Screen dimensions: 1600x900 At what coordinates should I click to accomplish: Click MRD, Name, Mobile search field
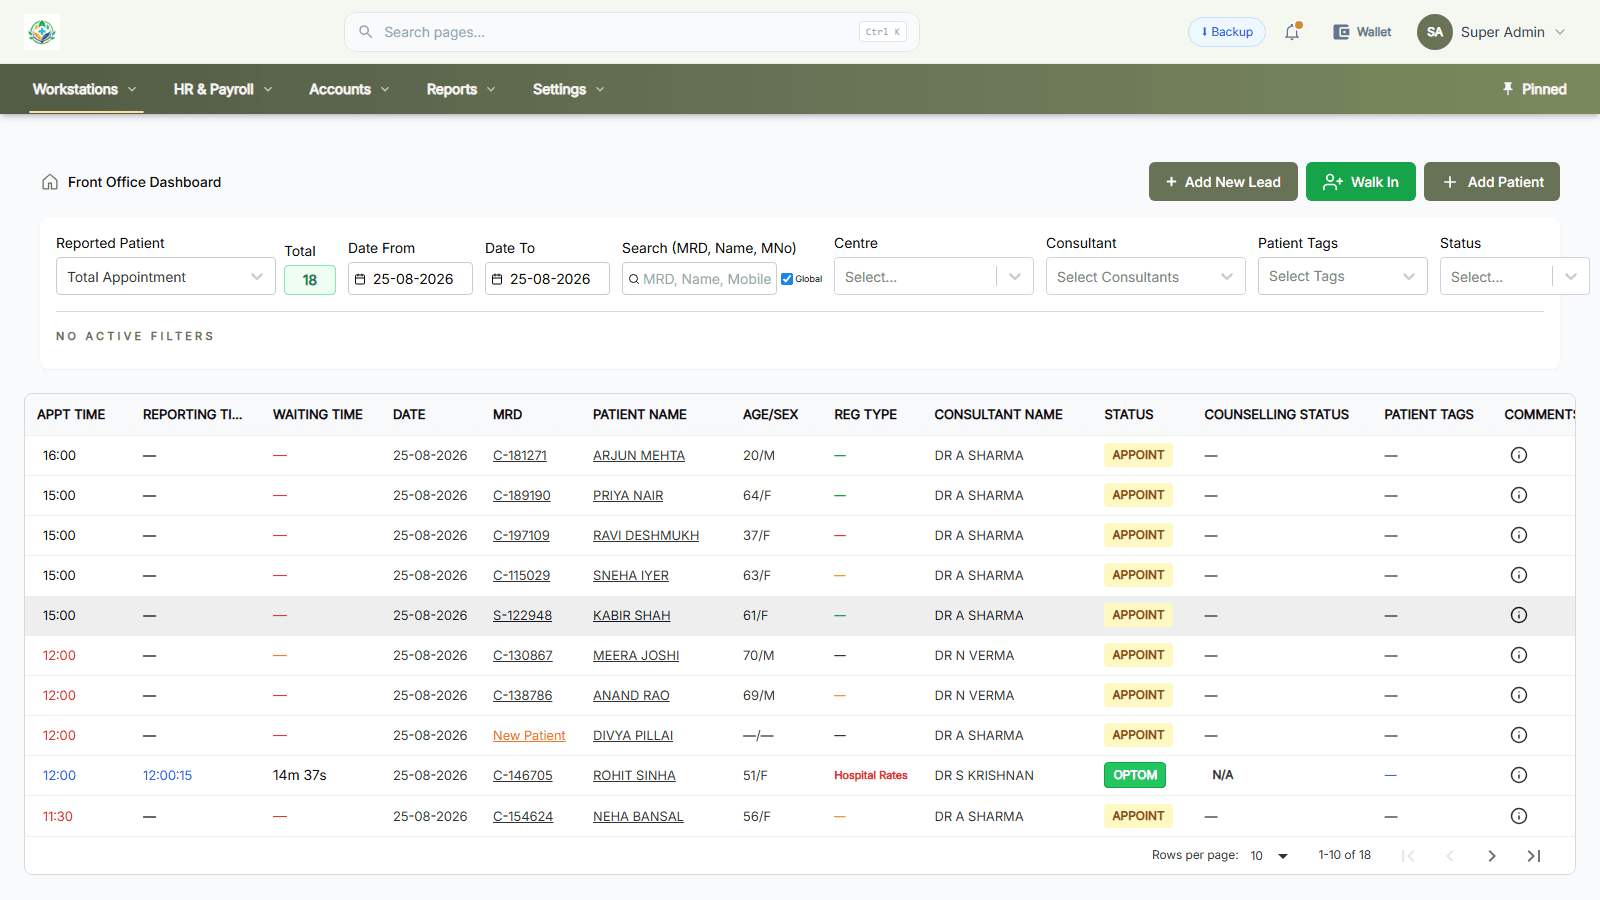[699, 279]
